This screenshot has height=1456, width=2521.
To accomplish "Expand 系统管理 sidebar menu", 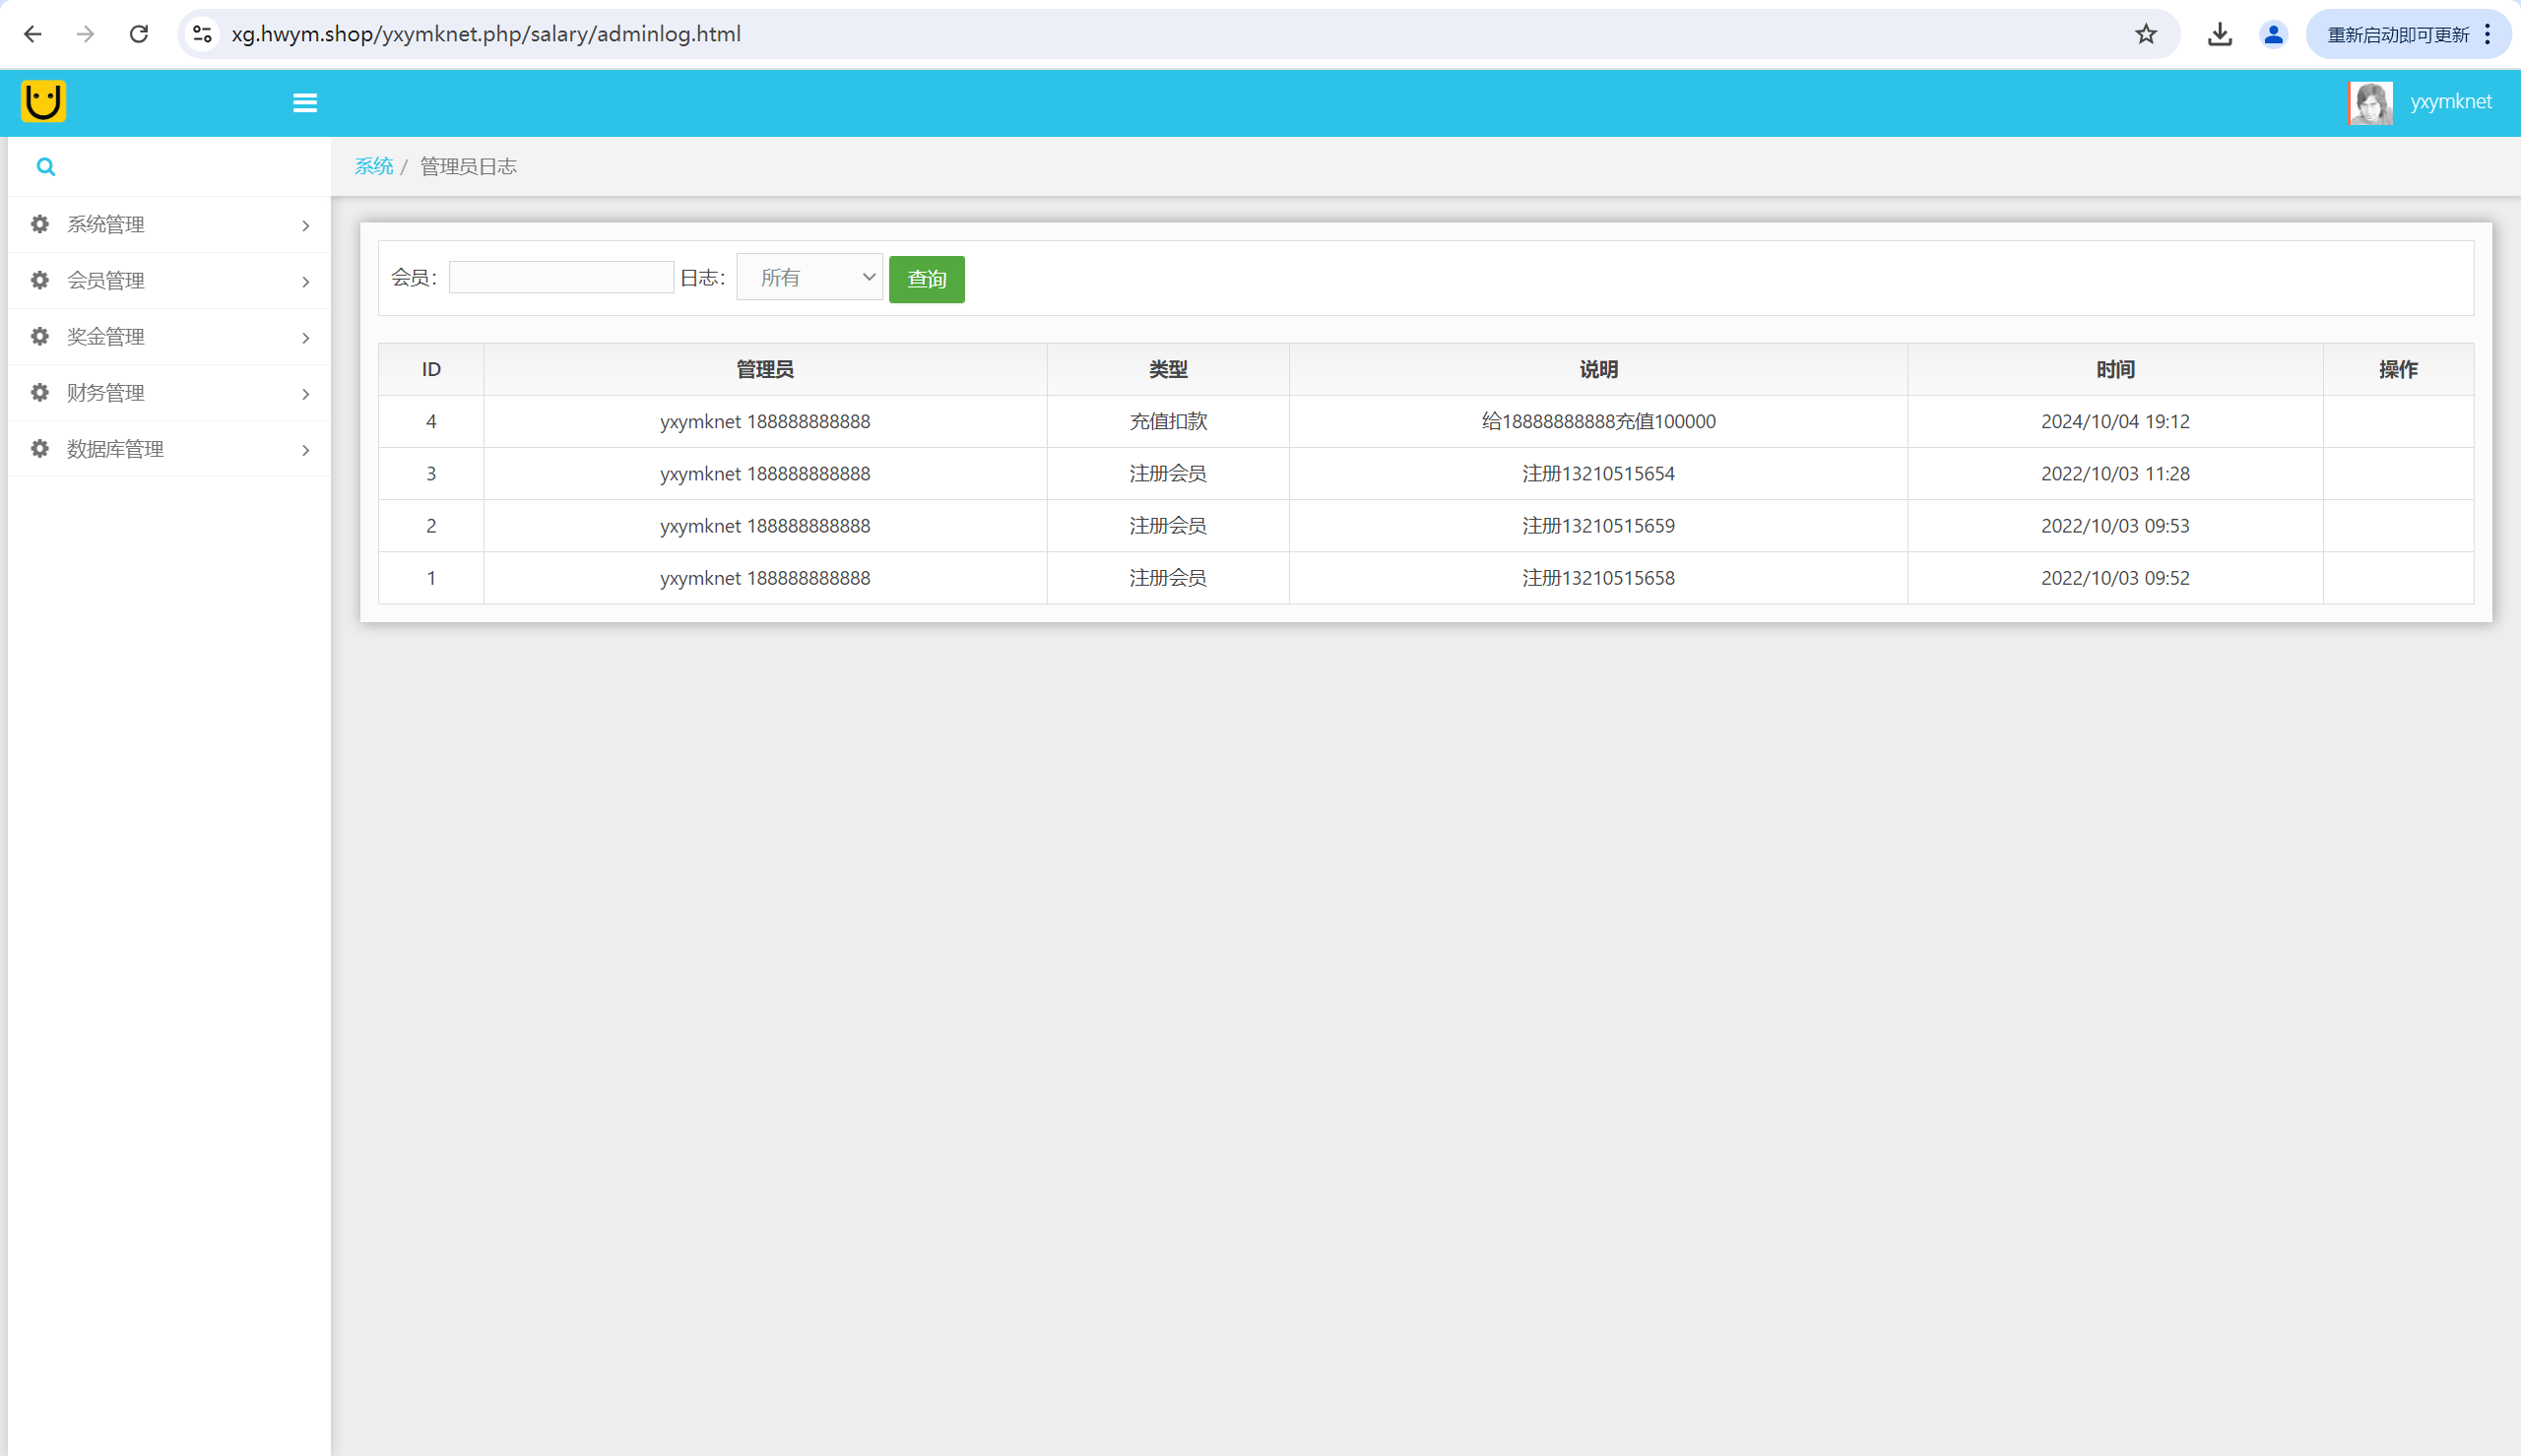I will click(168, 225).
